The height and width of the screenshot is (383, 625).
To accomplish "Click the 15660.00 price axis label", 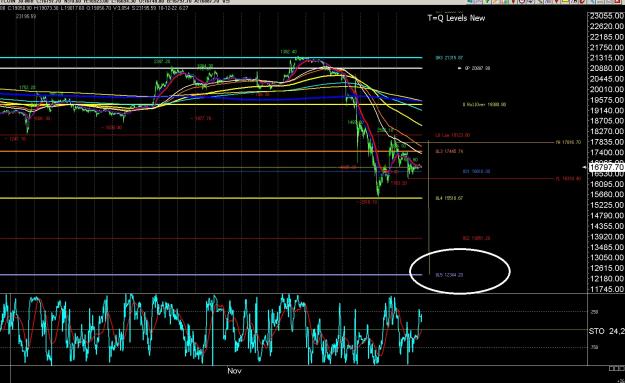I will pyautogui.click(x=607, y=194).
